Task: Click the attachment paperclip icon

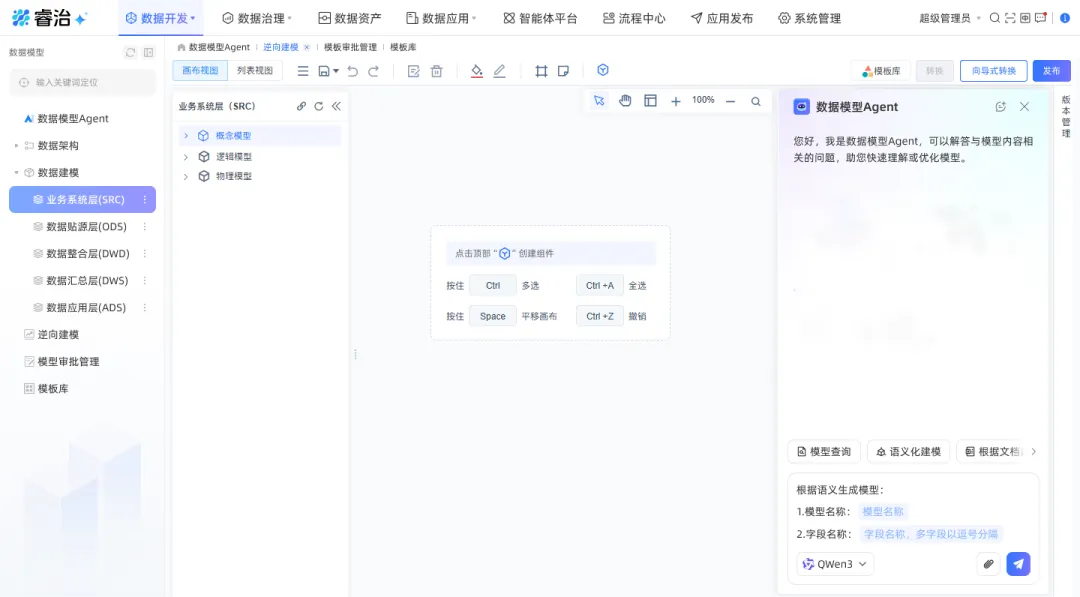Action: pyautogui.click(x=988, y=564)
